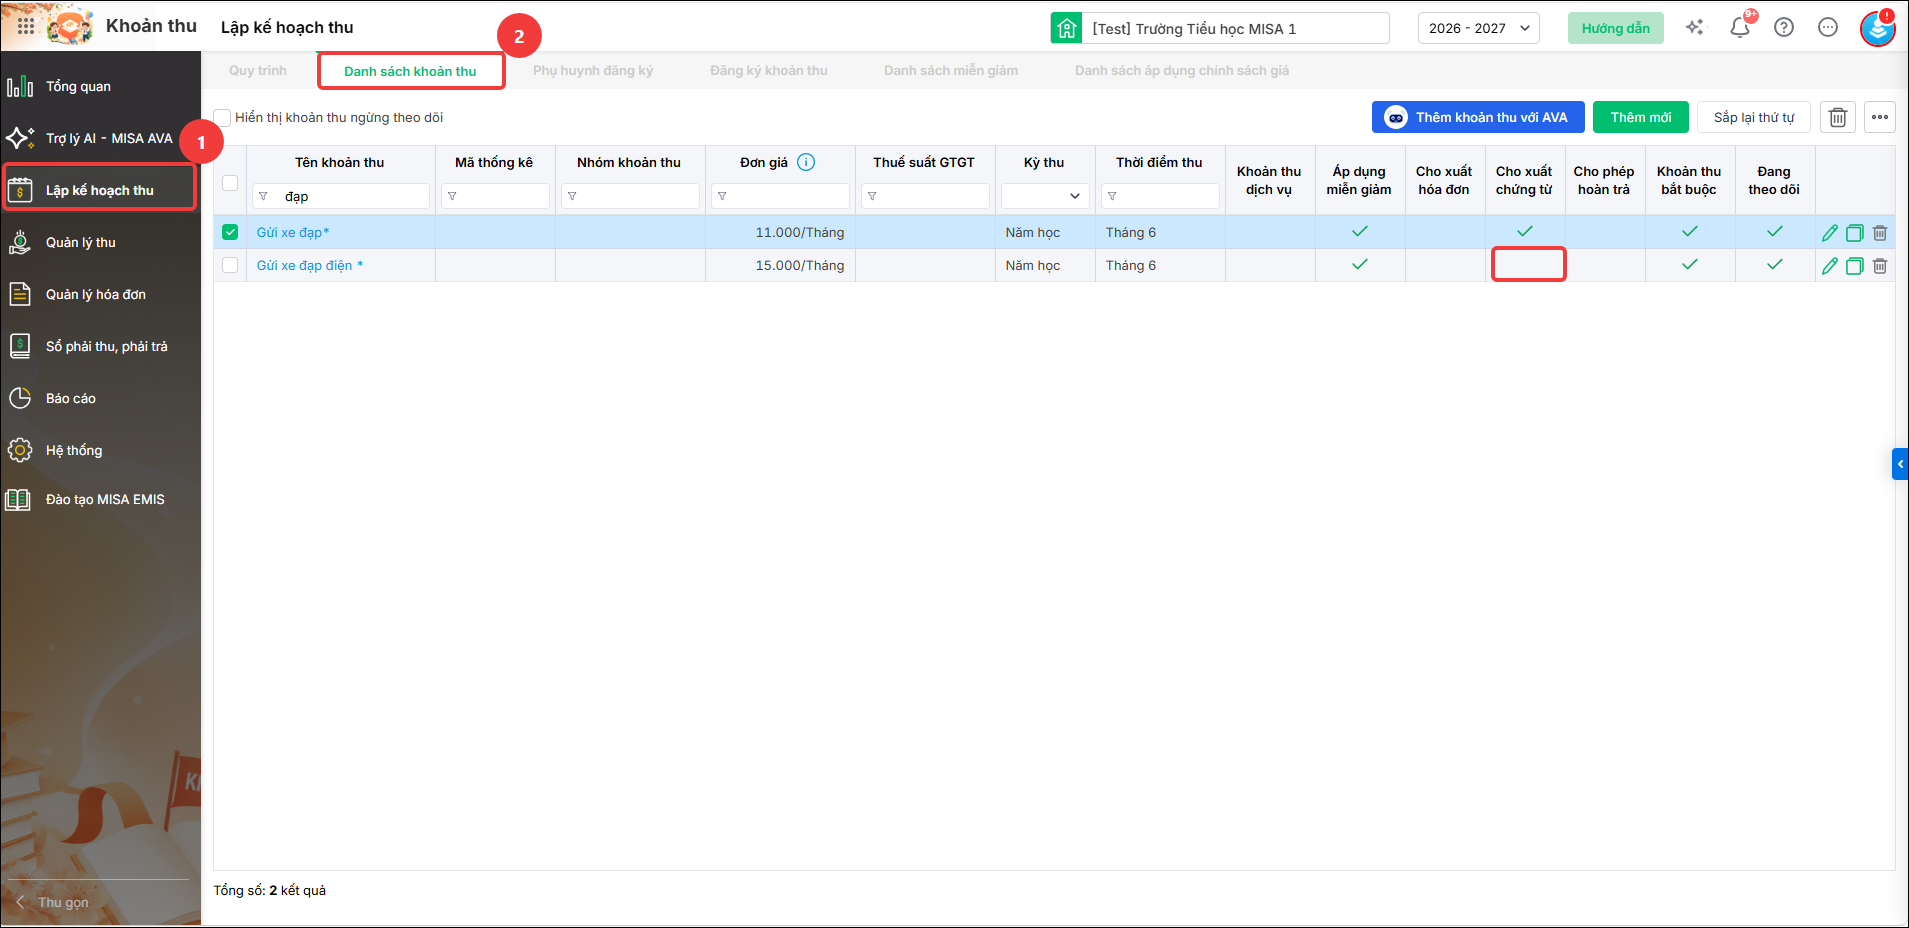The width and height of the screenshot is (1909, 928).
Task: Open Quản lý hóa đơn in sidebar
Action: coord(96,294)
